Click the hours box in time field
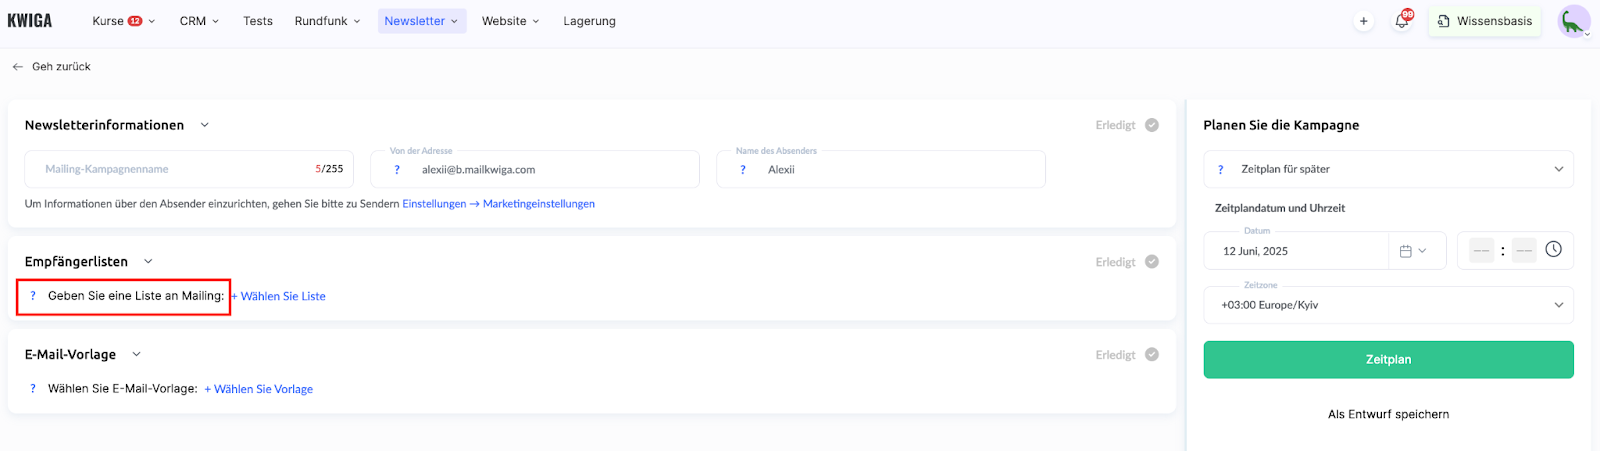1600x451 pixels. (1482, 251)
